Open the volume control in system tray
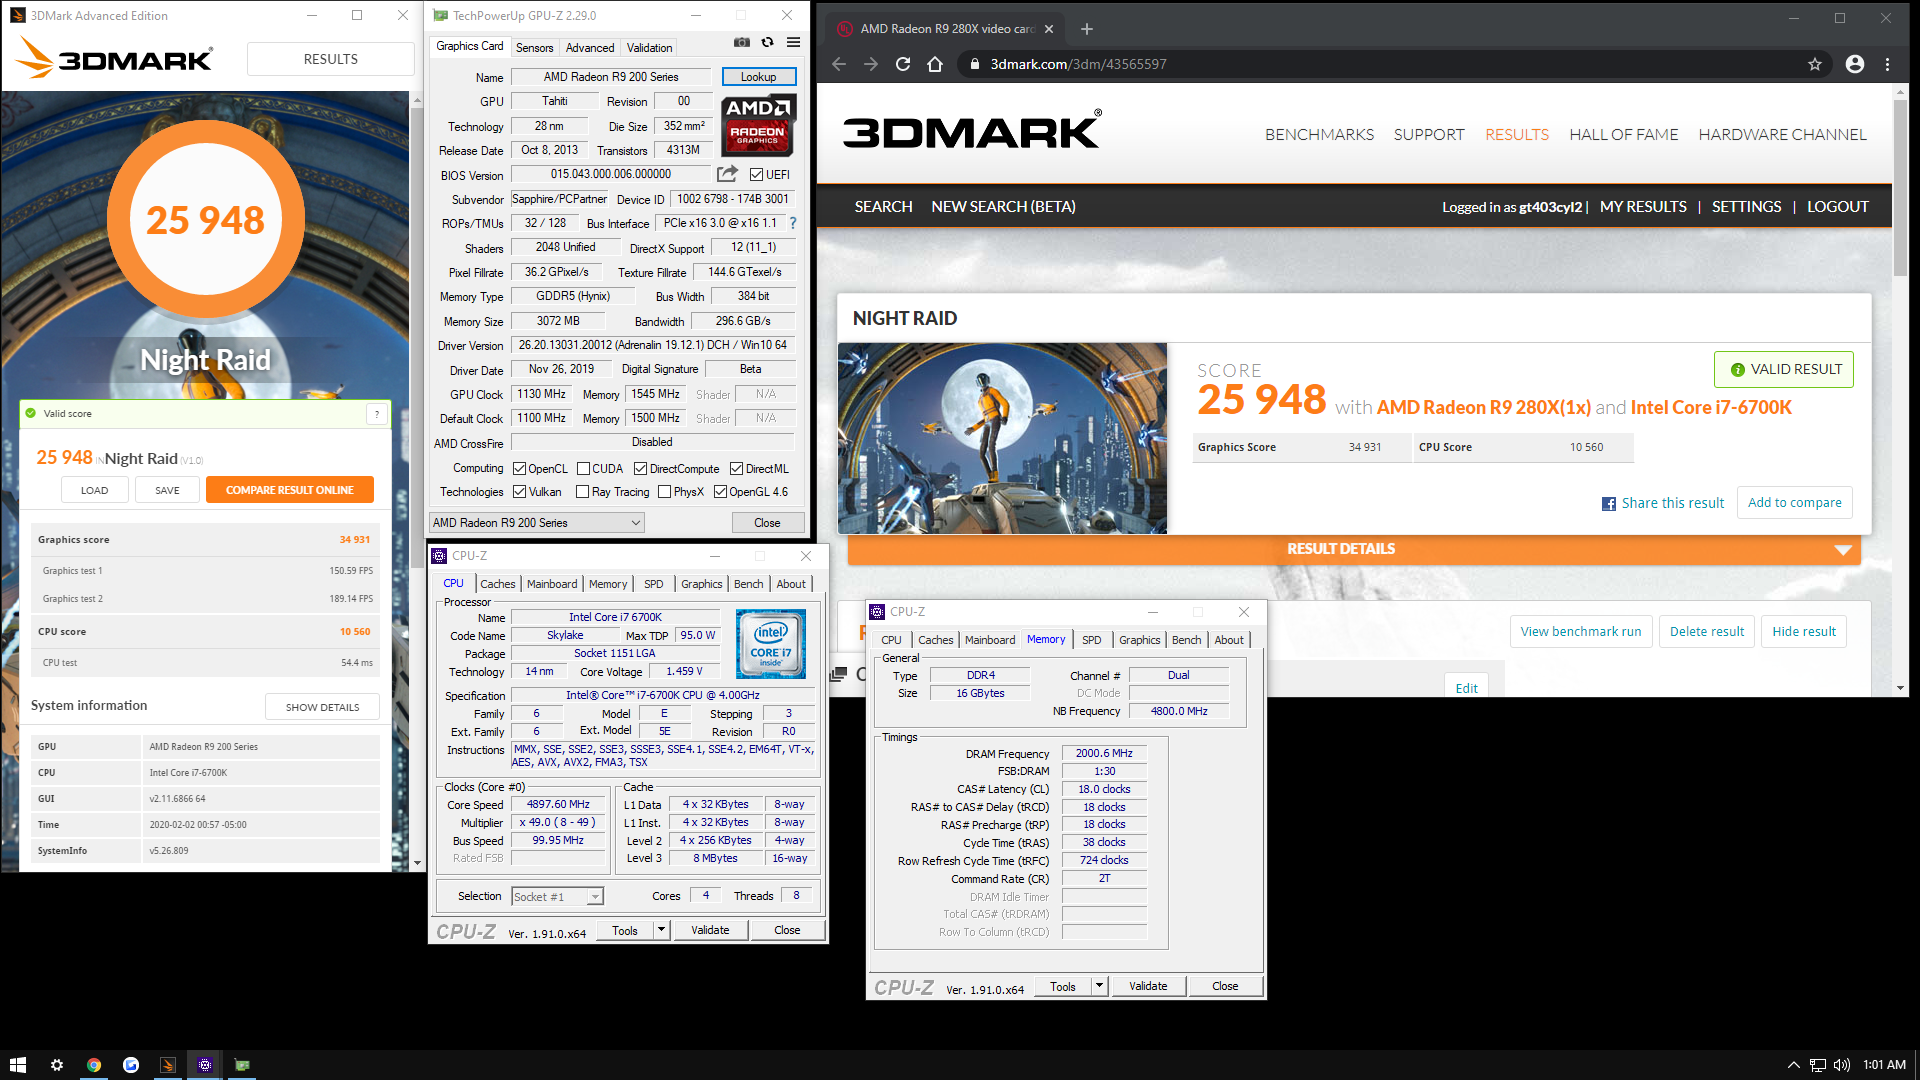This screenshot has height=1080, width=1920. [1842, 1065]
